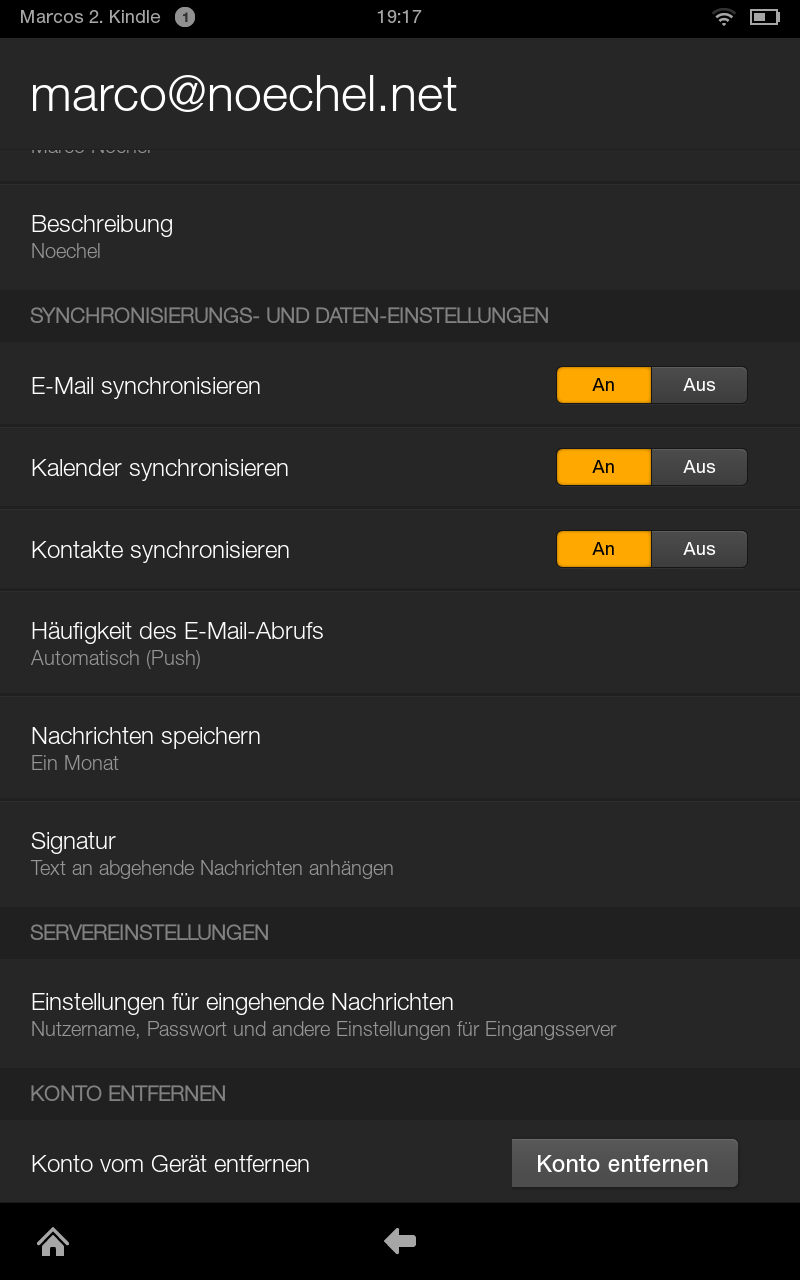The width and height of the screenshot is (800, 1280).
Task: Tap device name Marcos 2. Kindle
Action: (90, 17)
